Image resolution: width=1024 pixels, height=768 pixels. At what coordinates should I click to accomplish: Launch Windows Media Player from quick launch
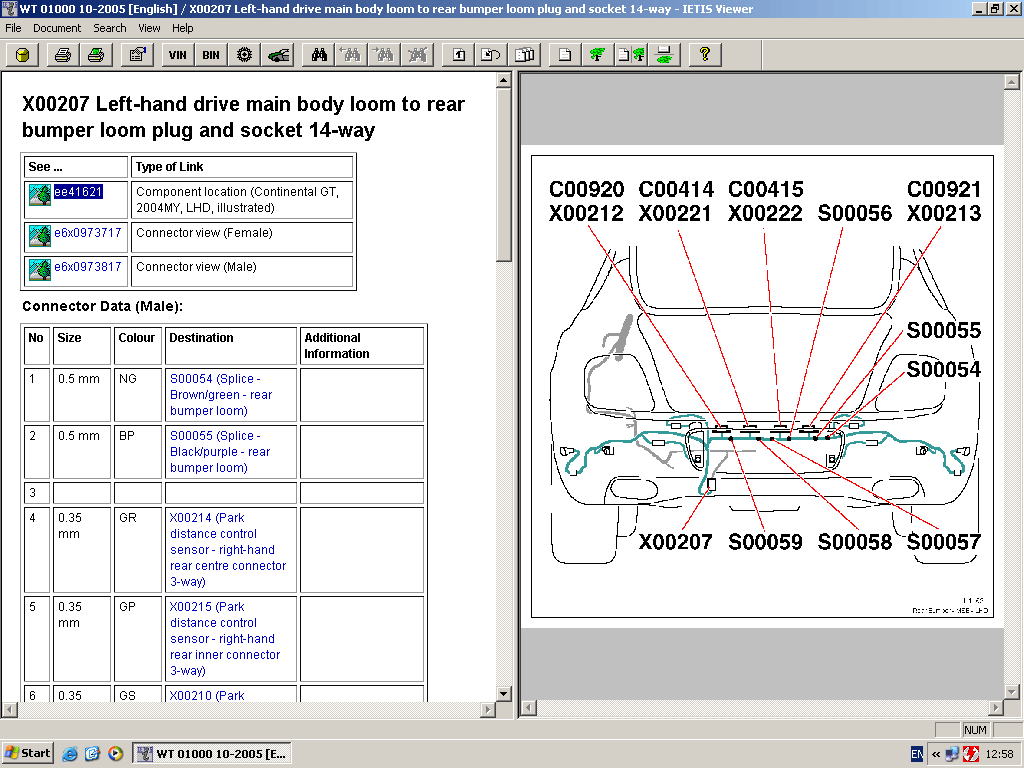pyautogui.click(x=116, y=754)
